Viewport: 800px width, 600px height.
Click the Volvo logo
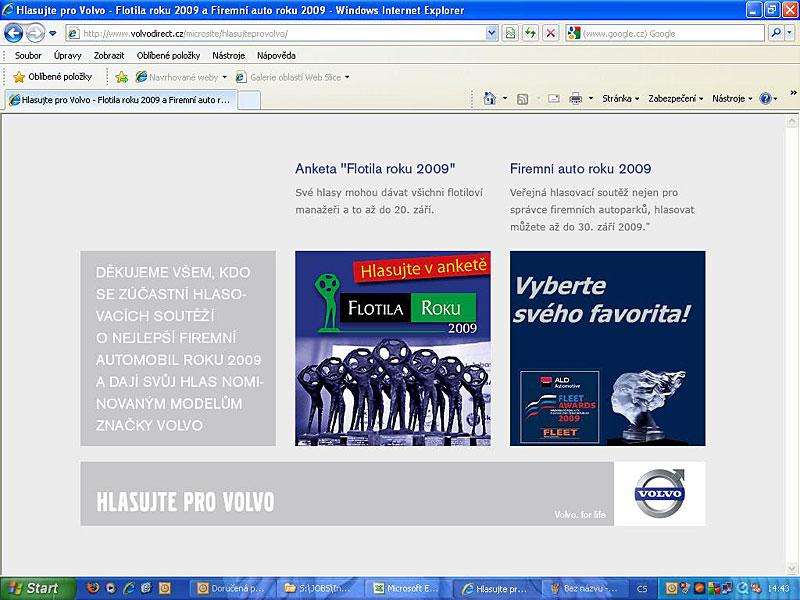click(660, 494)
